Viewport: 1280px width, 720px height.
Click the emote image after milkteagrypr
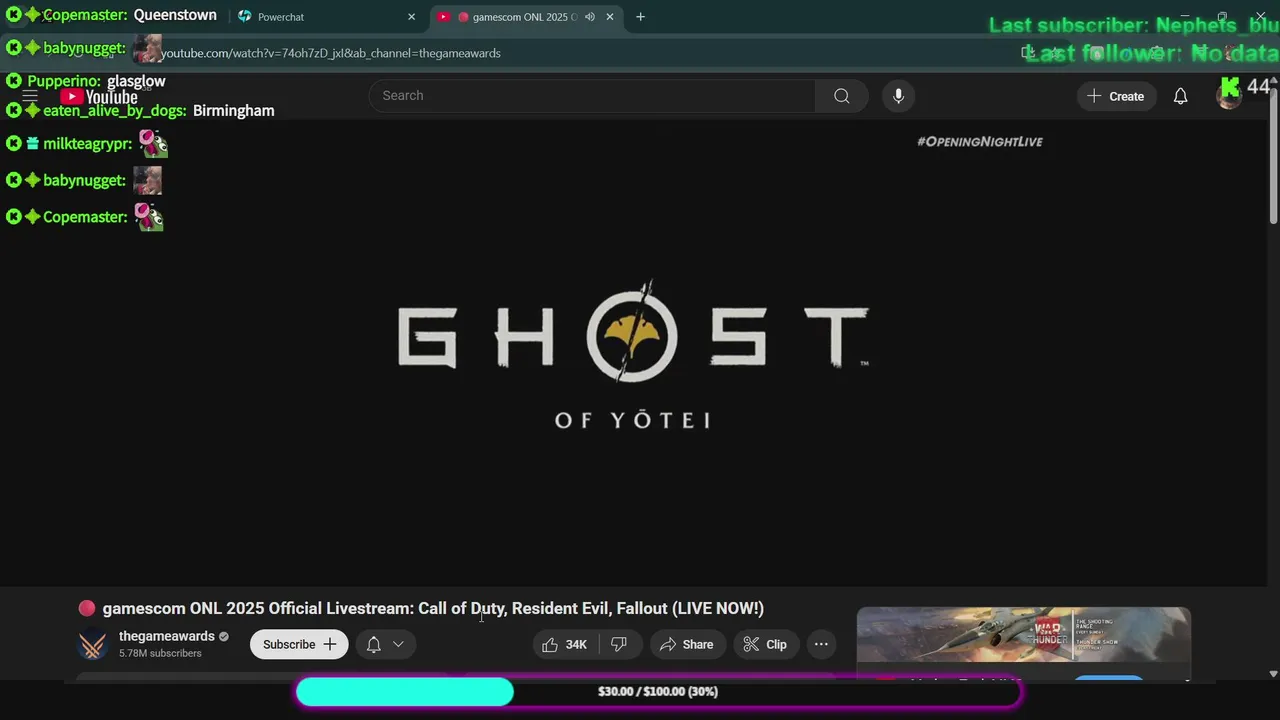(x=153, y=144)
